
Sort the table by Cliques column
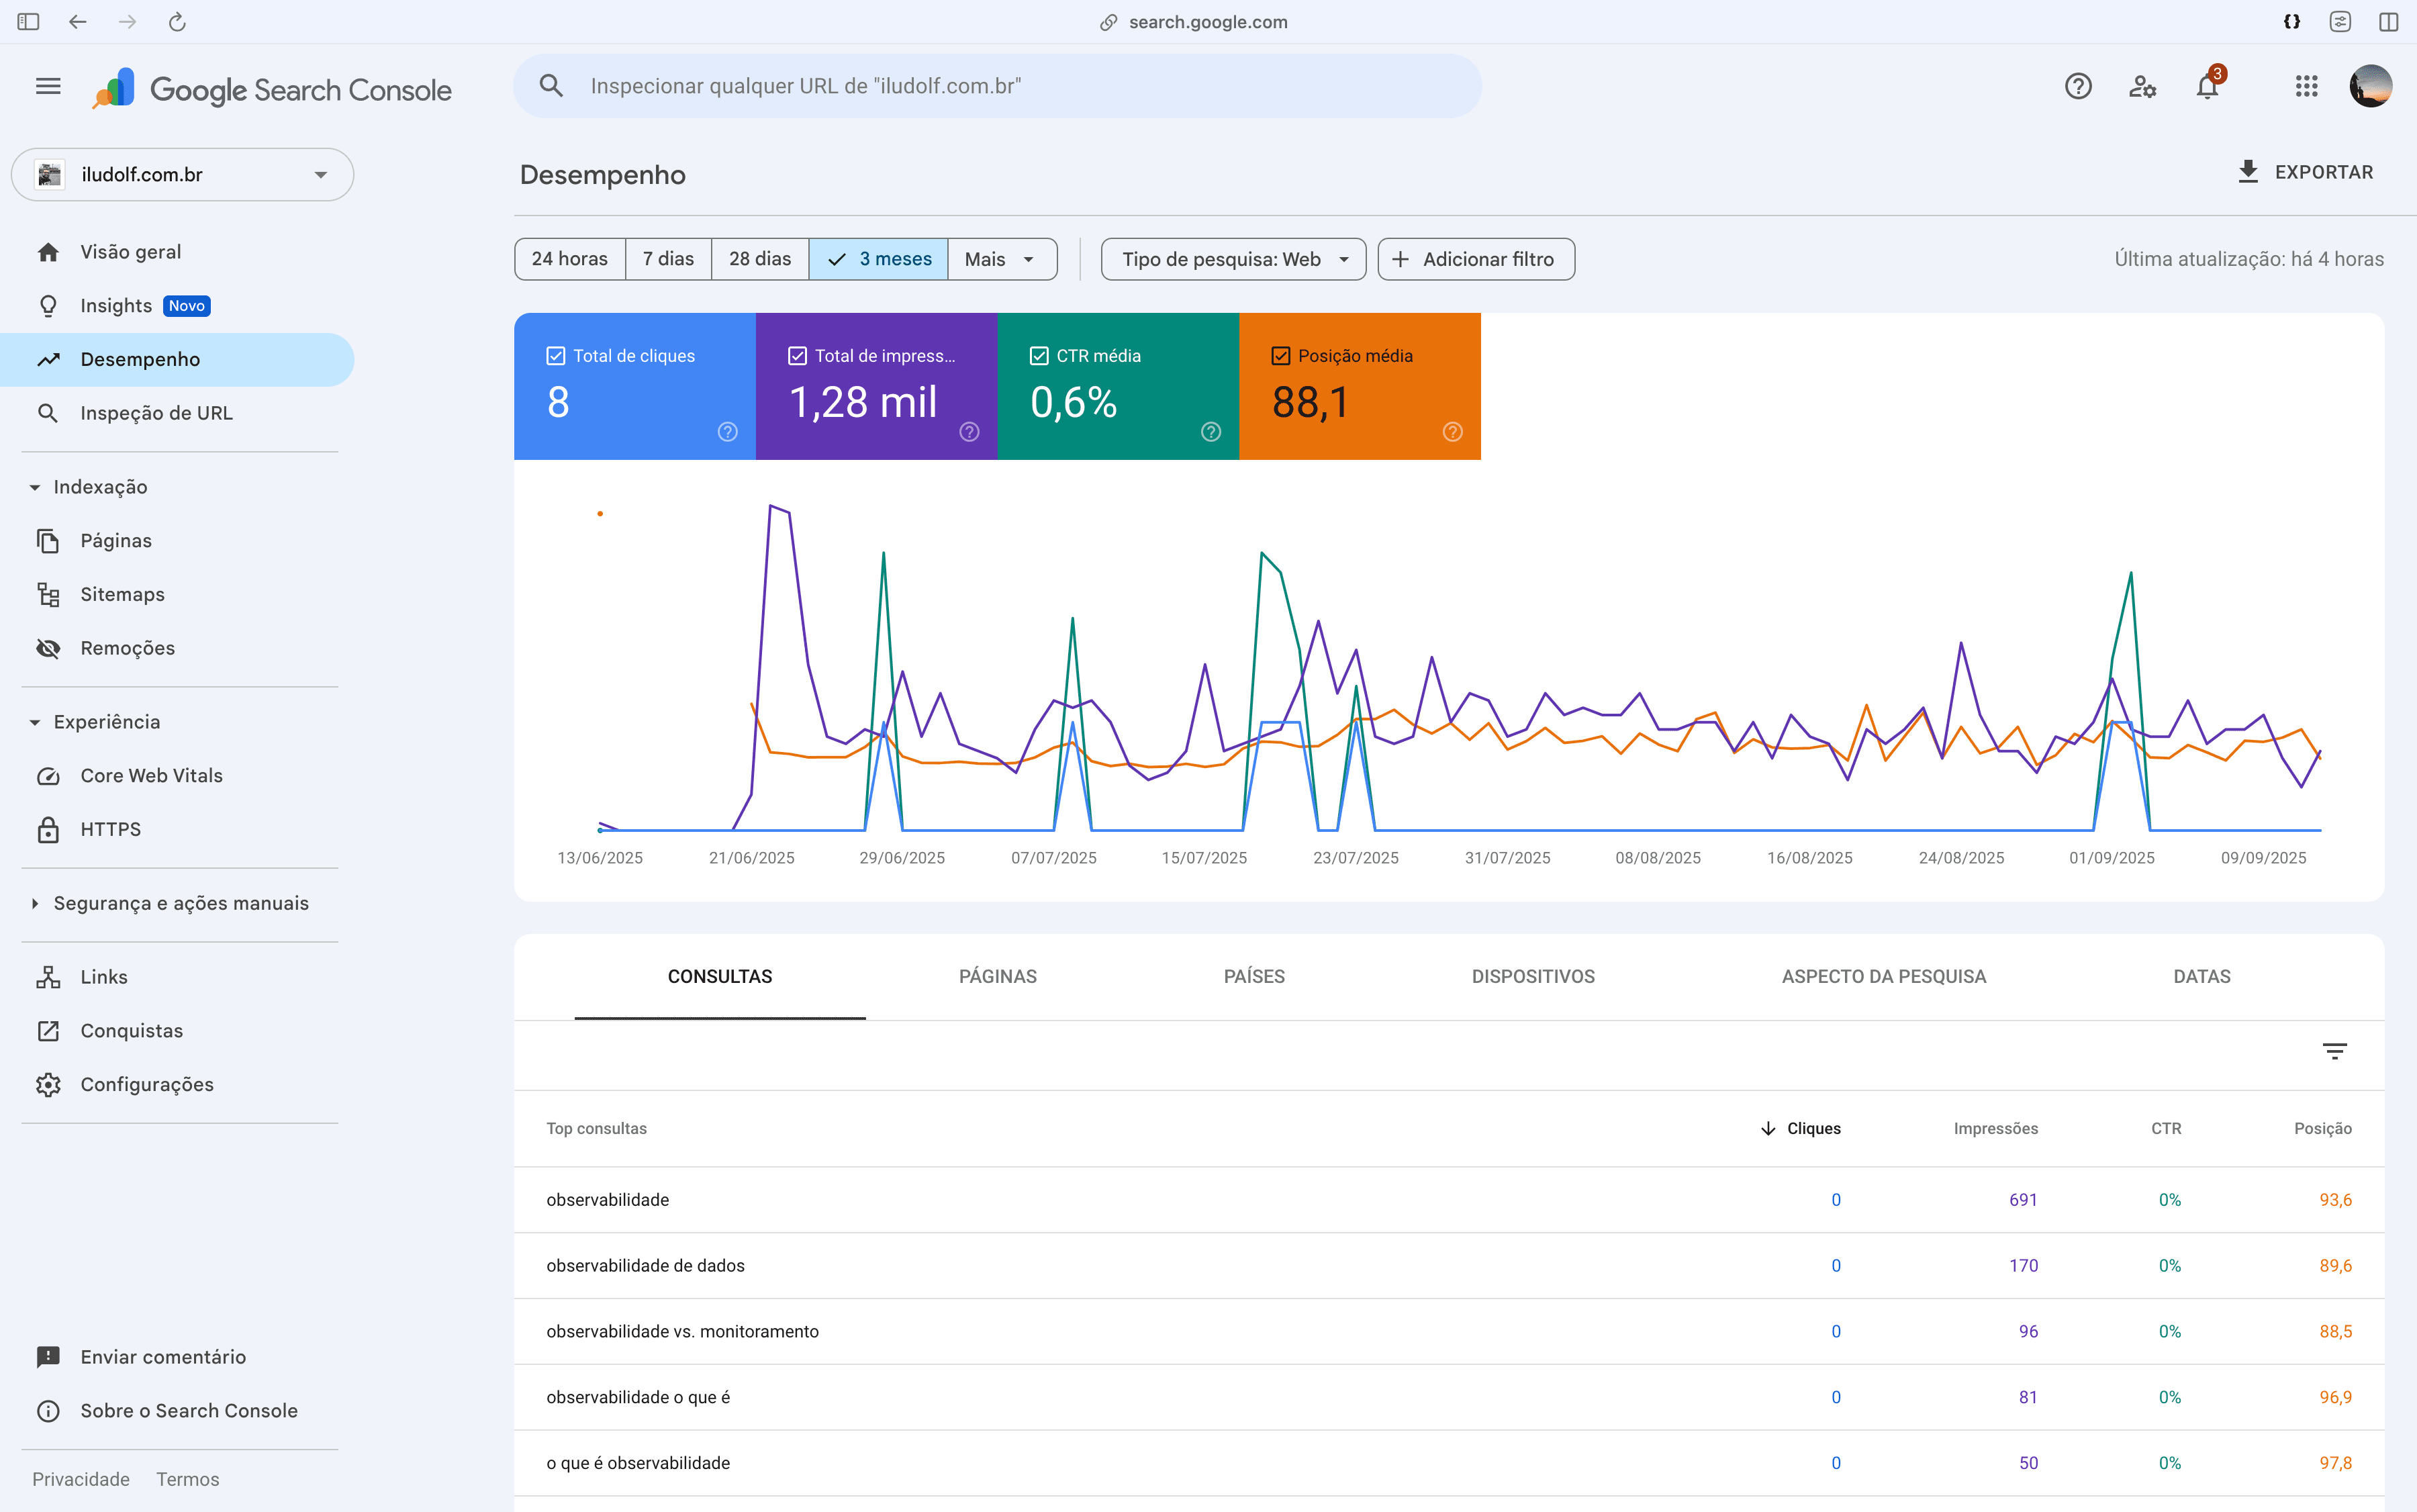[x=1813, y=1128]
